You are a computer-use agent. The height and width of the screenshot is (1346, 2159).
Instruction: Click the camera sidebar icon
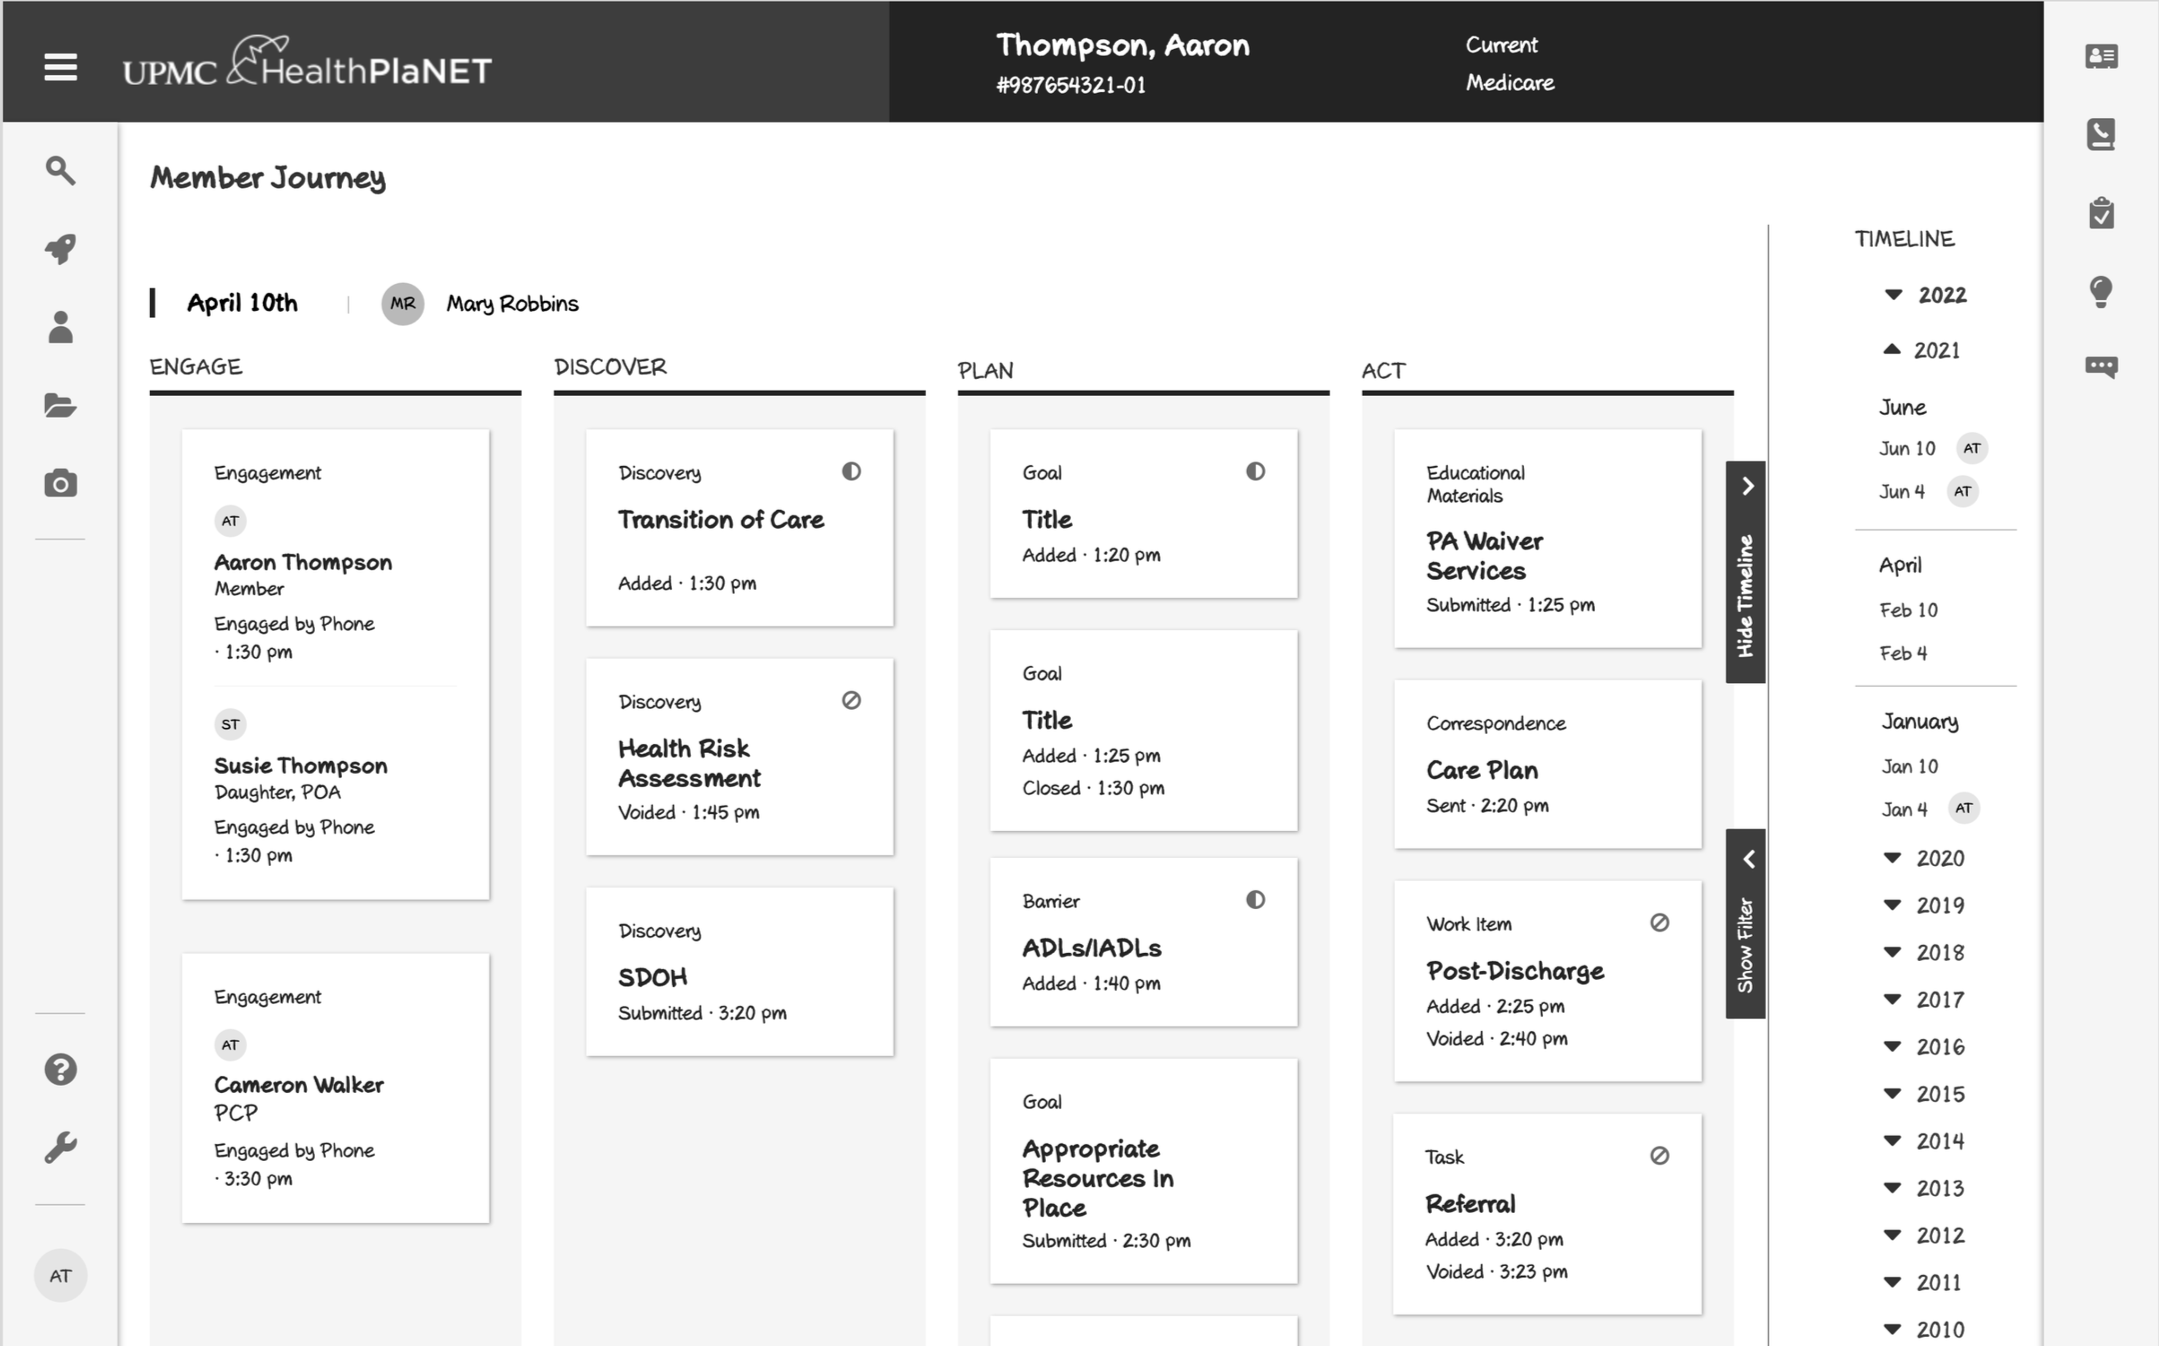click(x=60, y=484)
